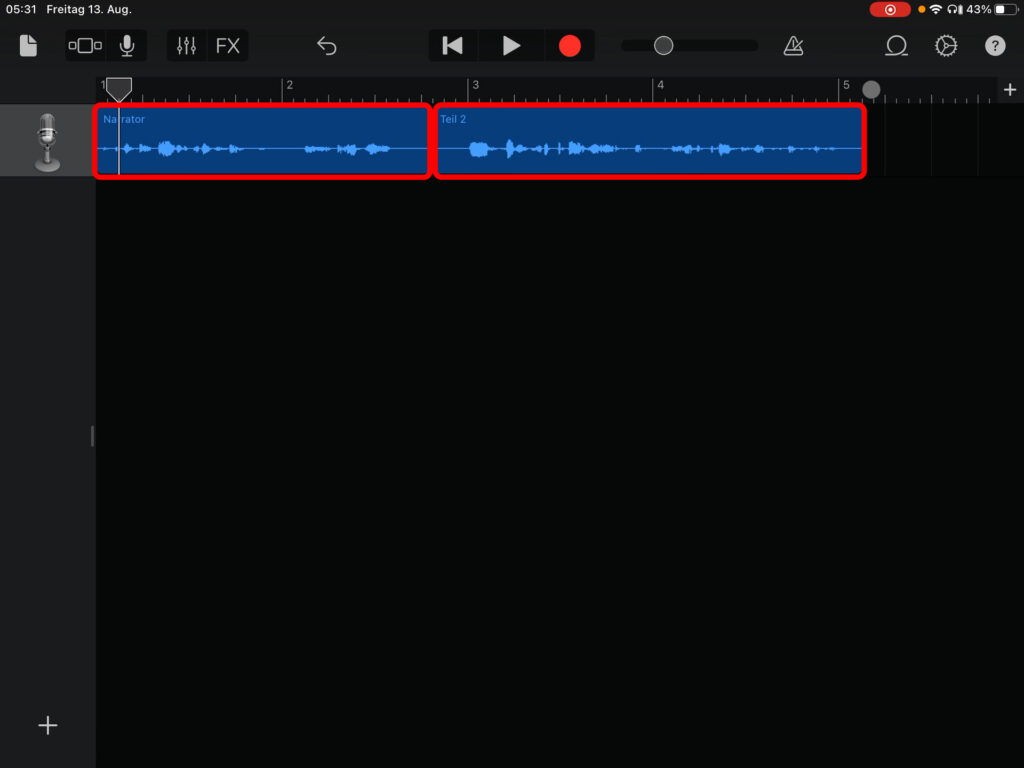Click the master volume slider knob

[x=663, y=46]
